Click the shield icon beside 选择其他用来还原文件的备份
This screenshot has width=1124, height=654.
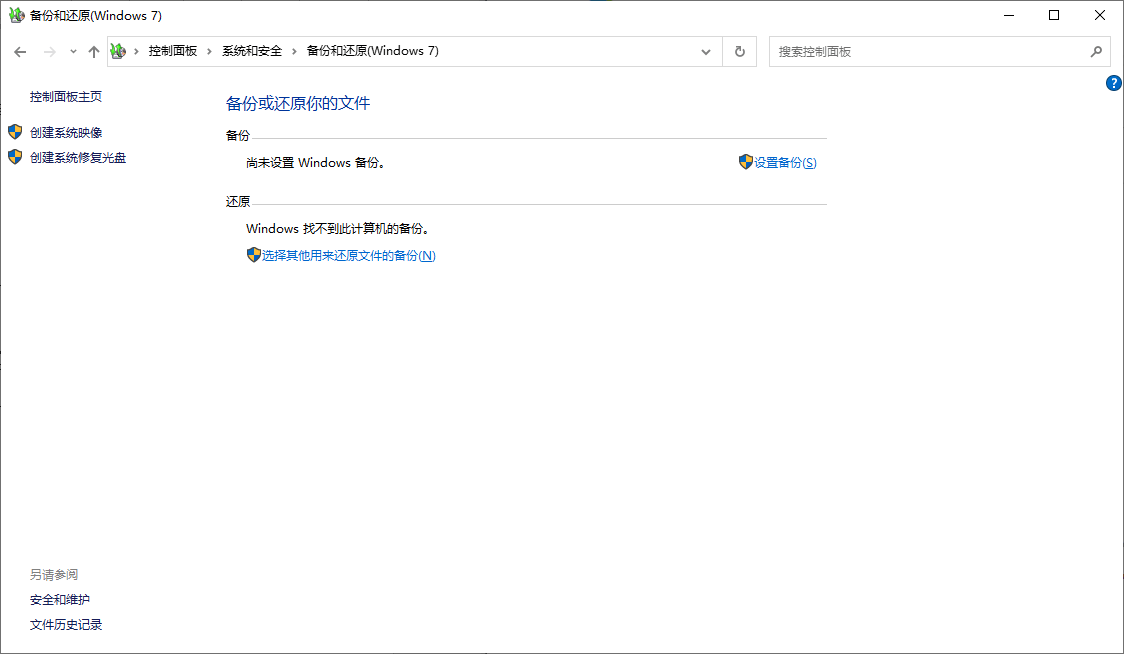click(254, 255)
